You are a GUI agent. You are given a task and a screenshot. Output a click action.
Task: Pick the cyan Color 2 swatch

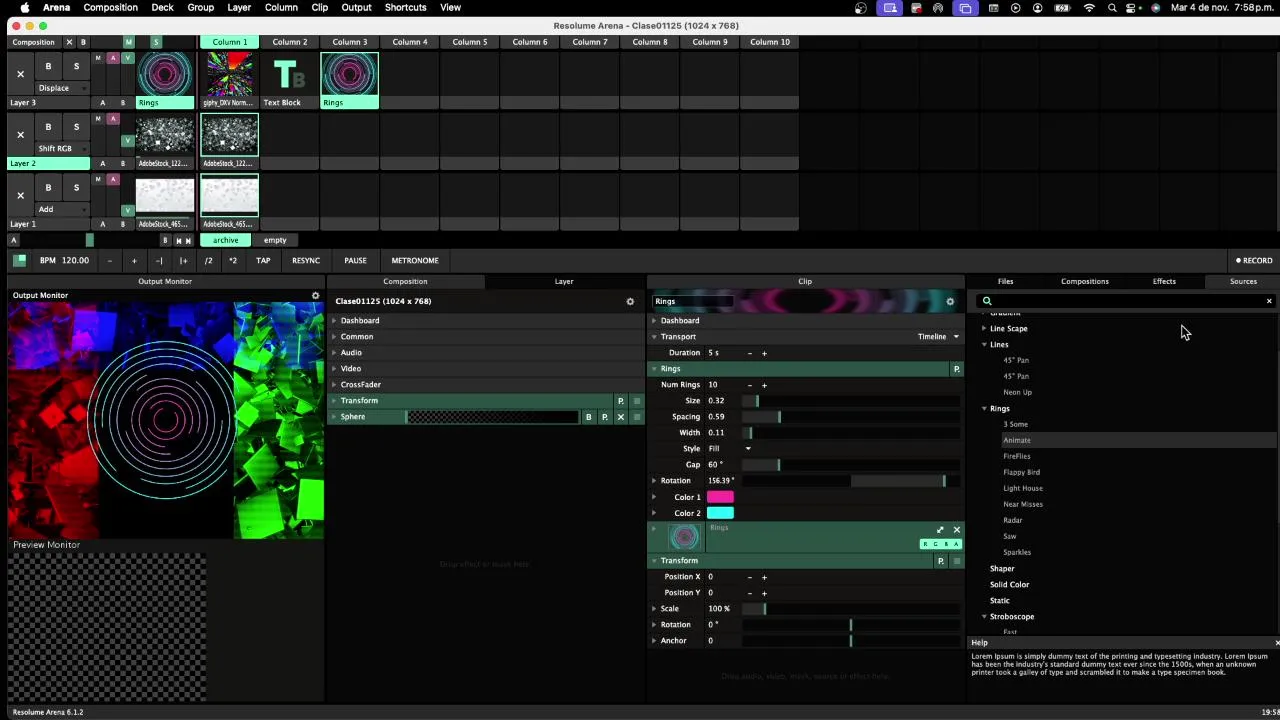click(720, 513)
